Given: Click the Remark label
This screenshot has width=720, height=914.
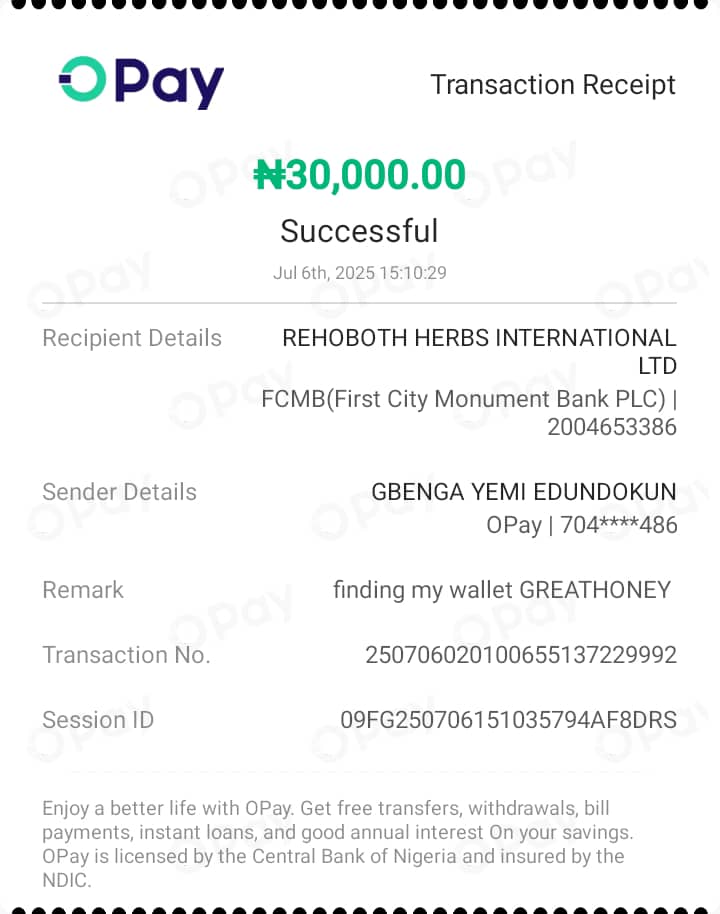Looking at the screenshot, I should click(x=83, y=590).
